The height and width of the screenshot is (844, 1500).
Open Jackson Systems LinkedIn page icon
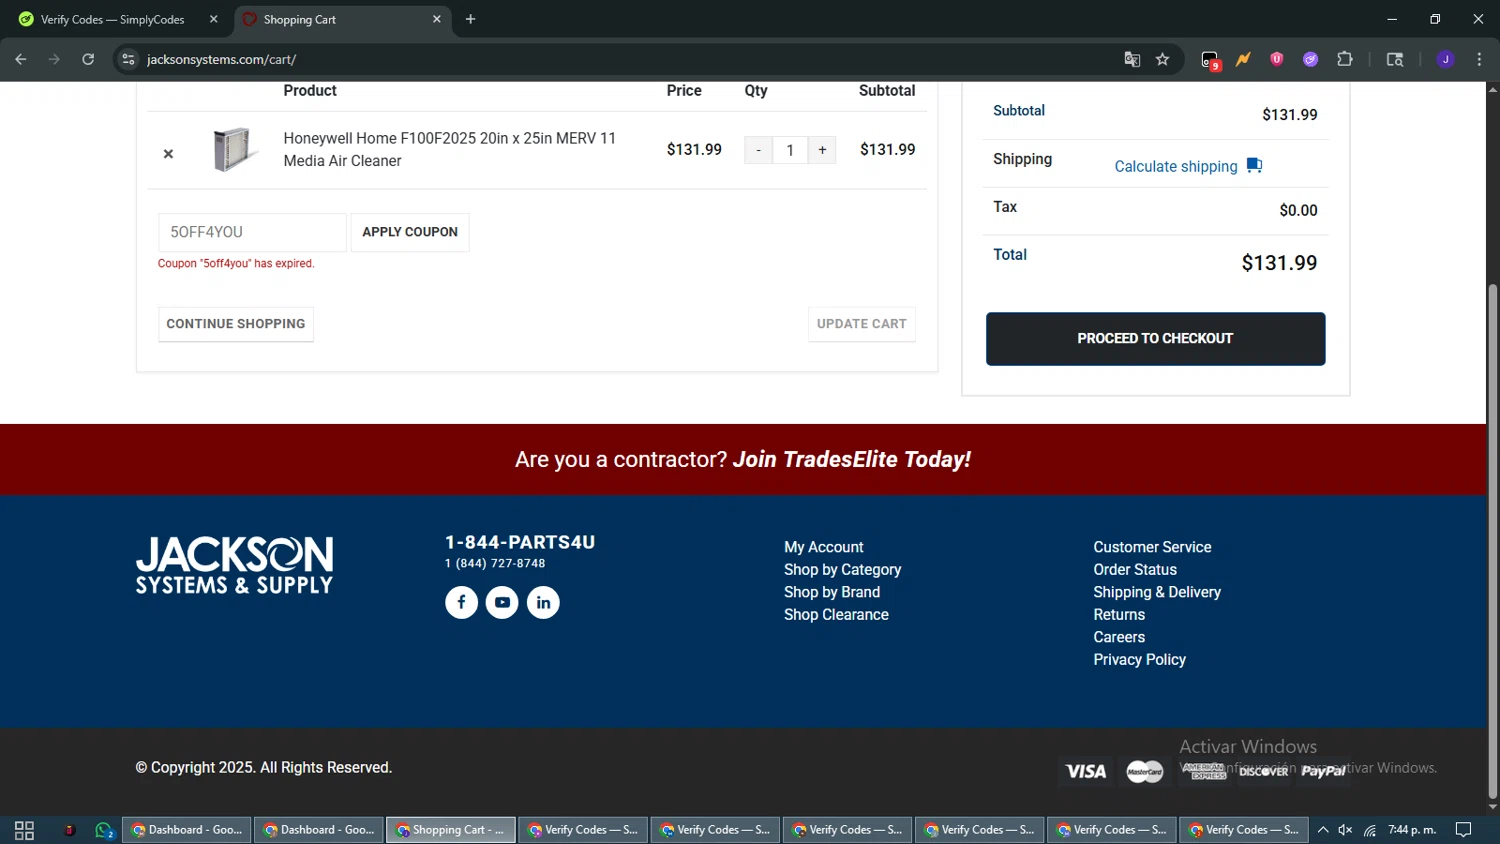coord(543,602)
